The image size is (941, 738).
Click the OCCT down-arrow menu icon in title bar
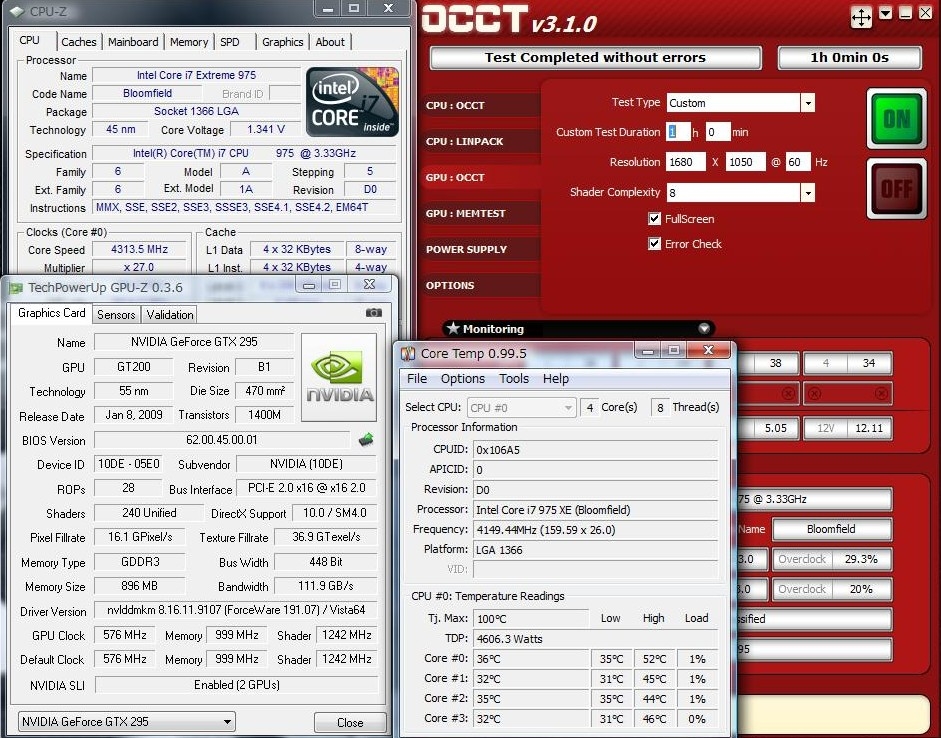886,14
